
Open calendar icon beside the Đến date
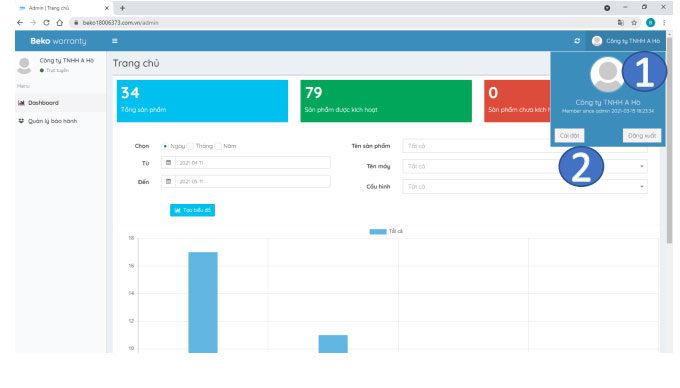[168, 182]
